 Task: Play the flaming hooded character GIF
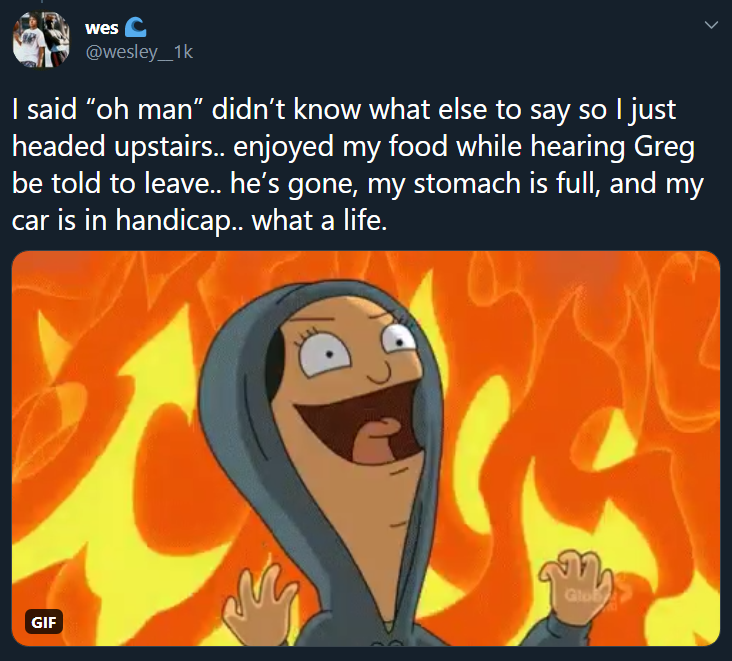(x=366, y=449)
